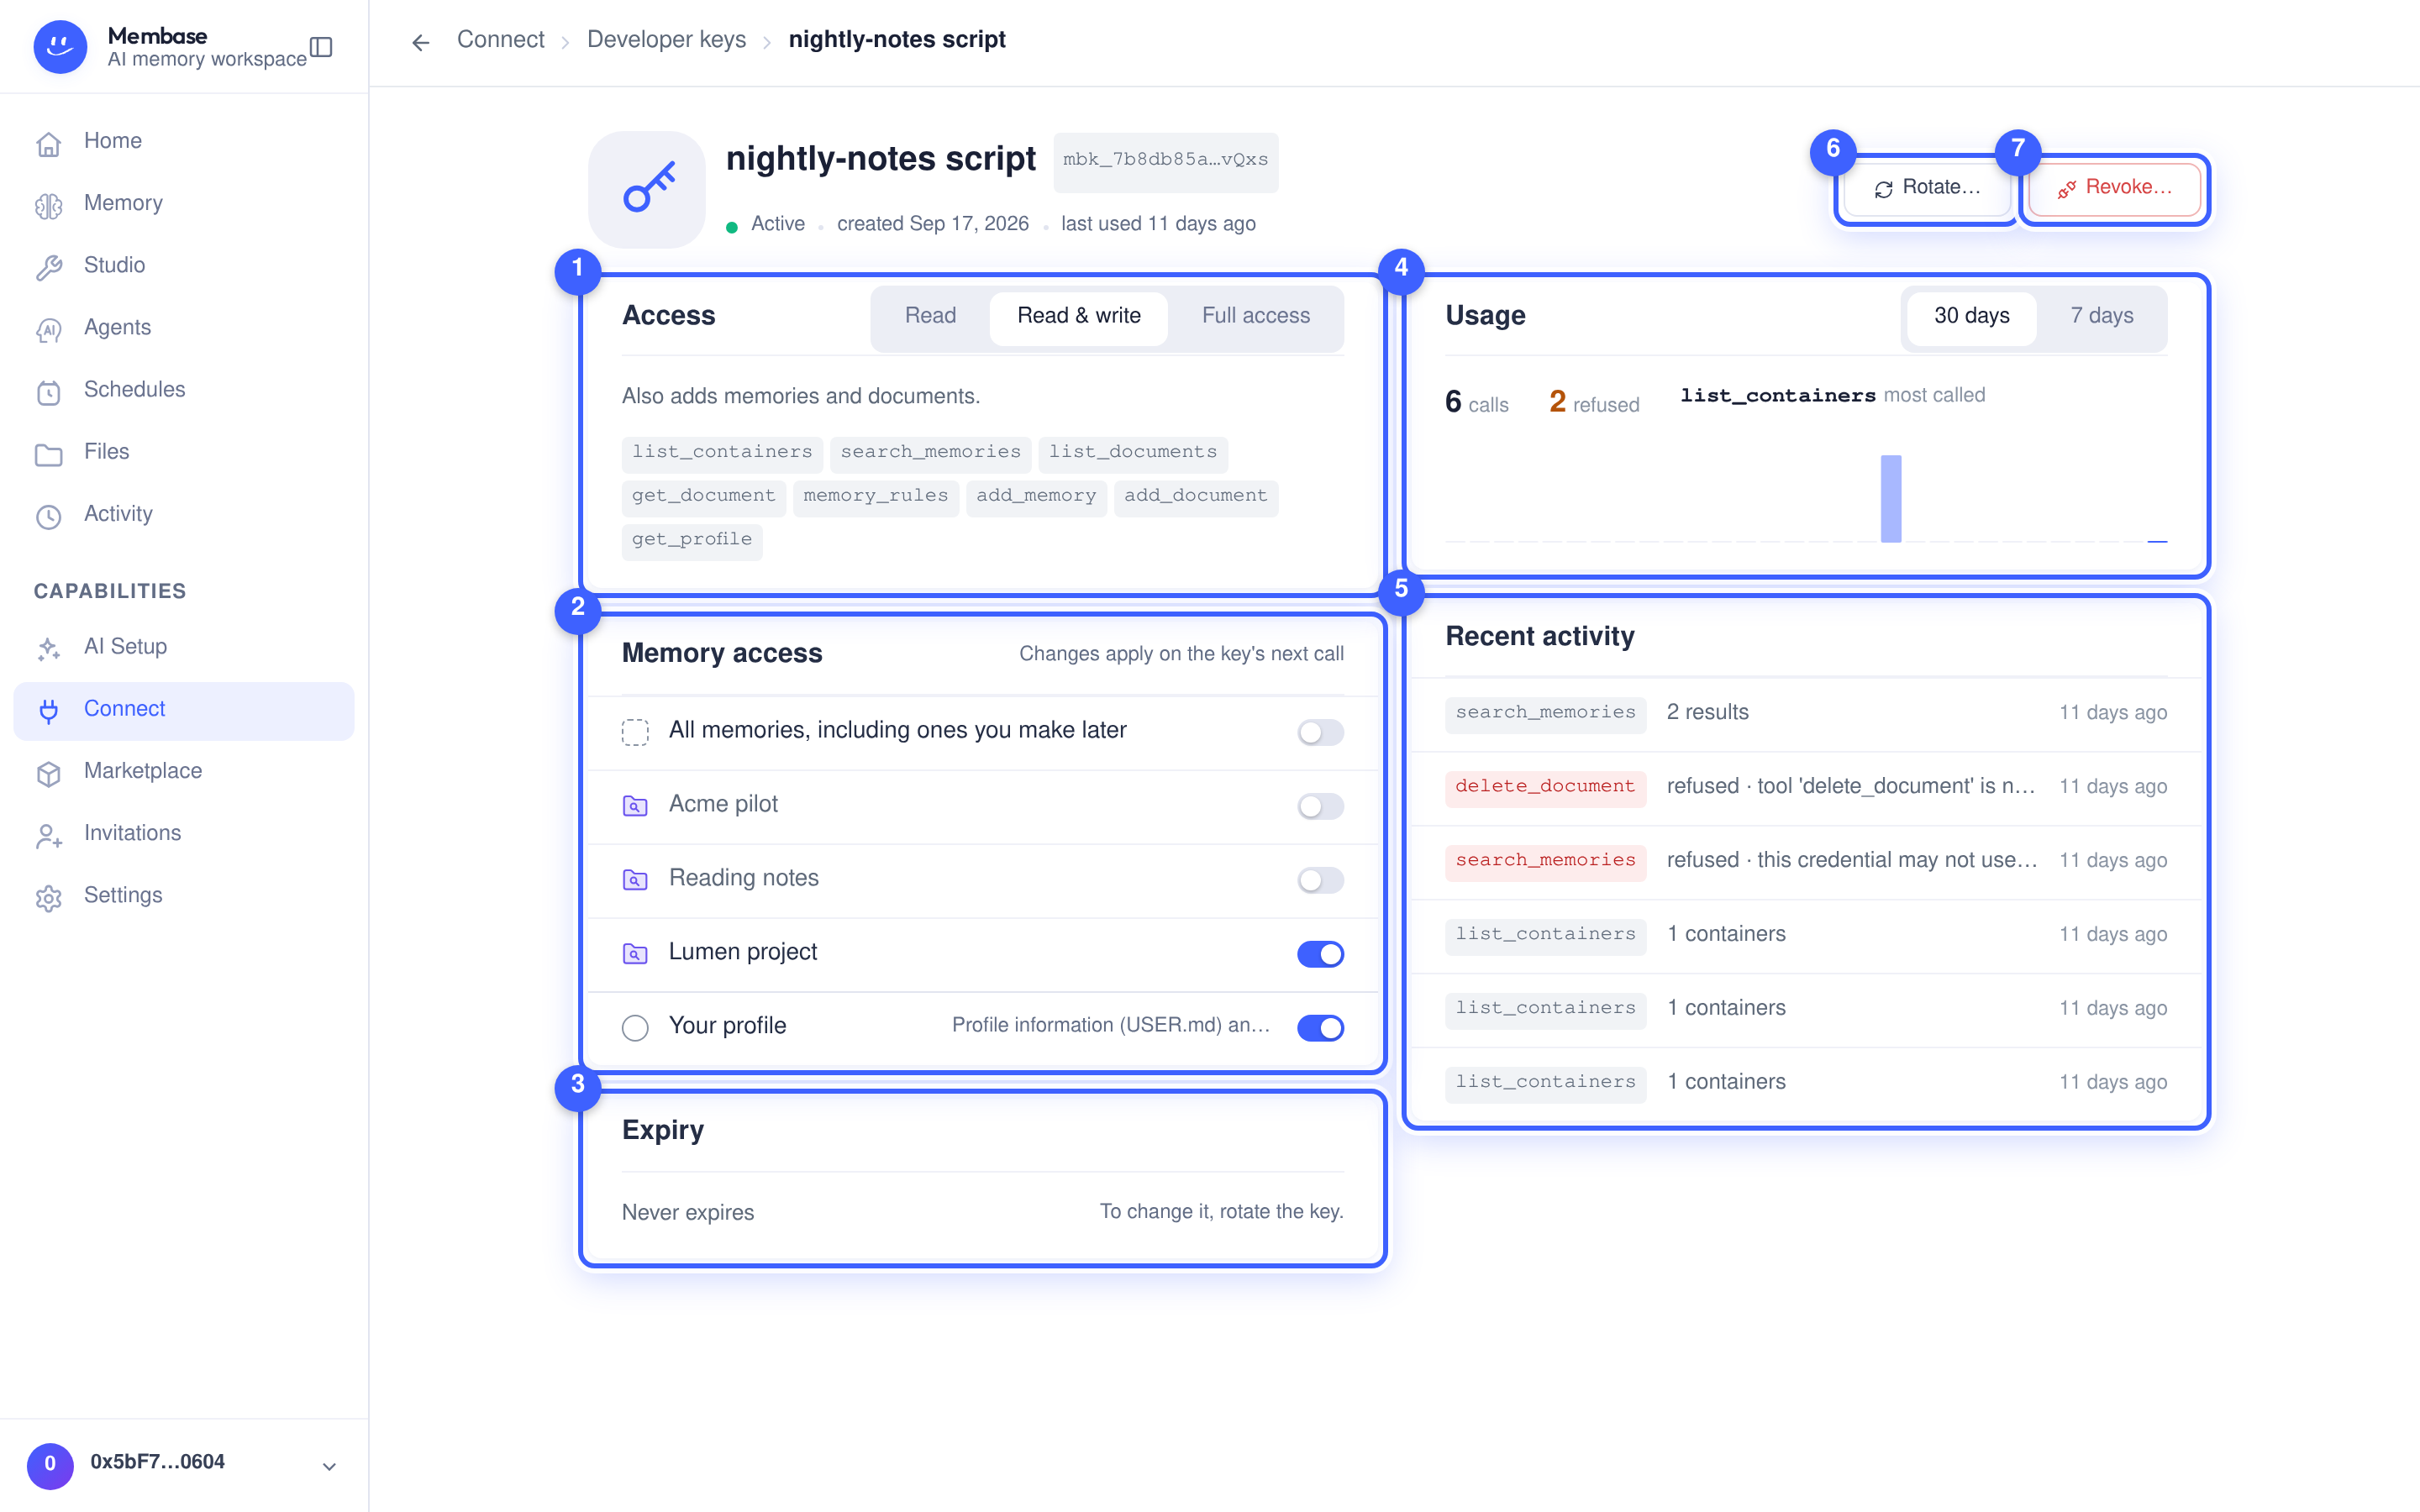
Task: Select the Full access tab
Action: coord(1255,317)
